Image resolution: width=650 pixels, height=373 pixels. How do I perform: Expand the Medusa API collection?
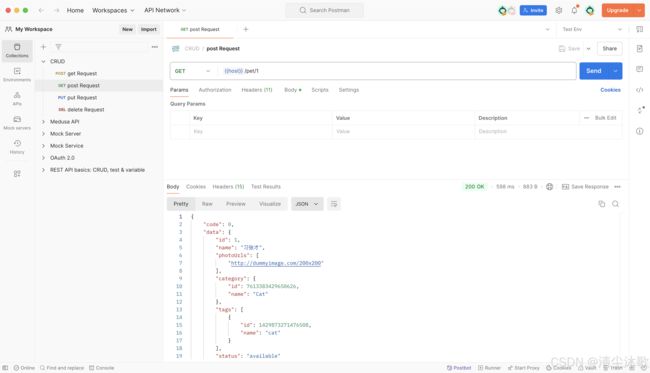coord(43,121)
